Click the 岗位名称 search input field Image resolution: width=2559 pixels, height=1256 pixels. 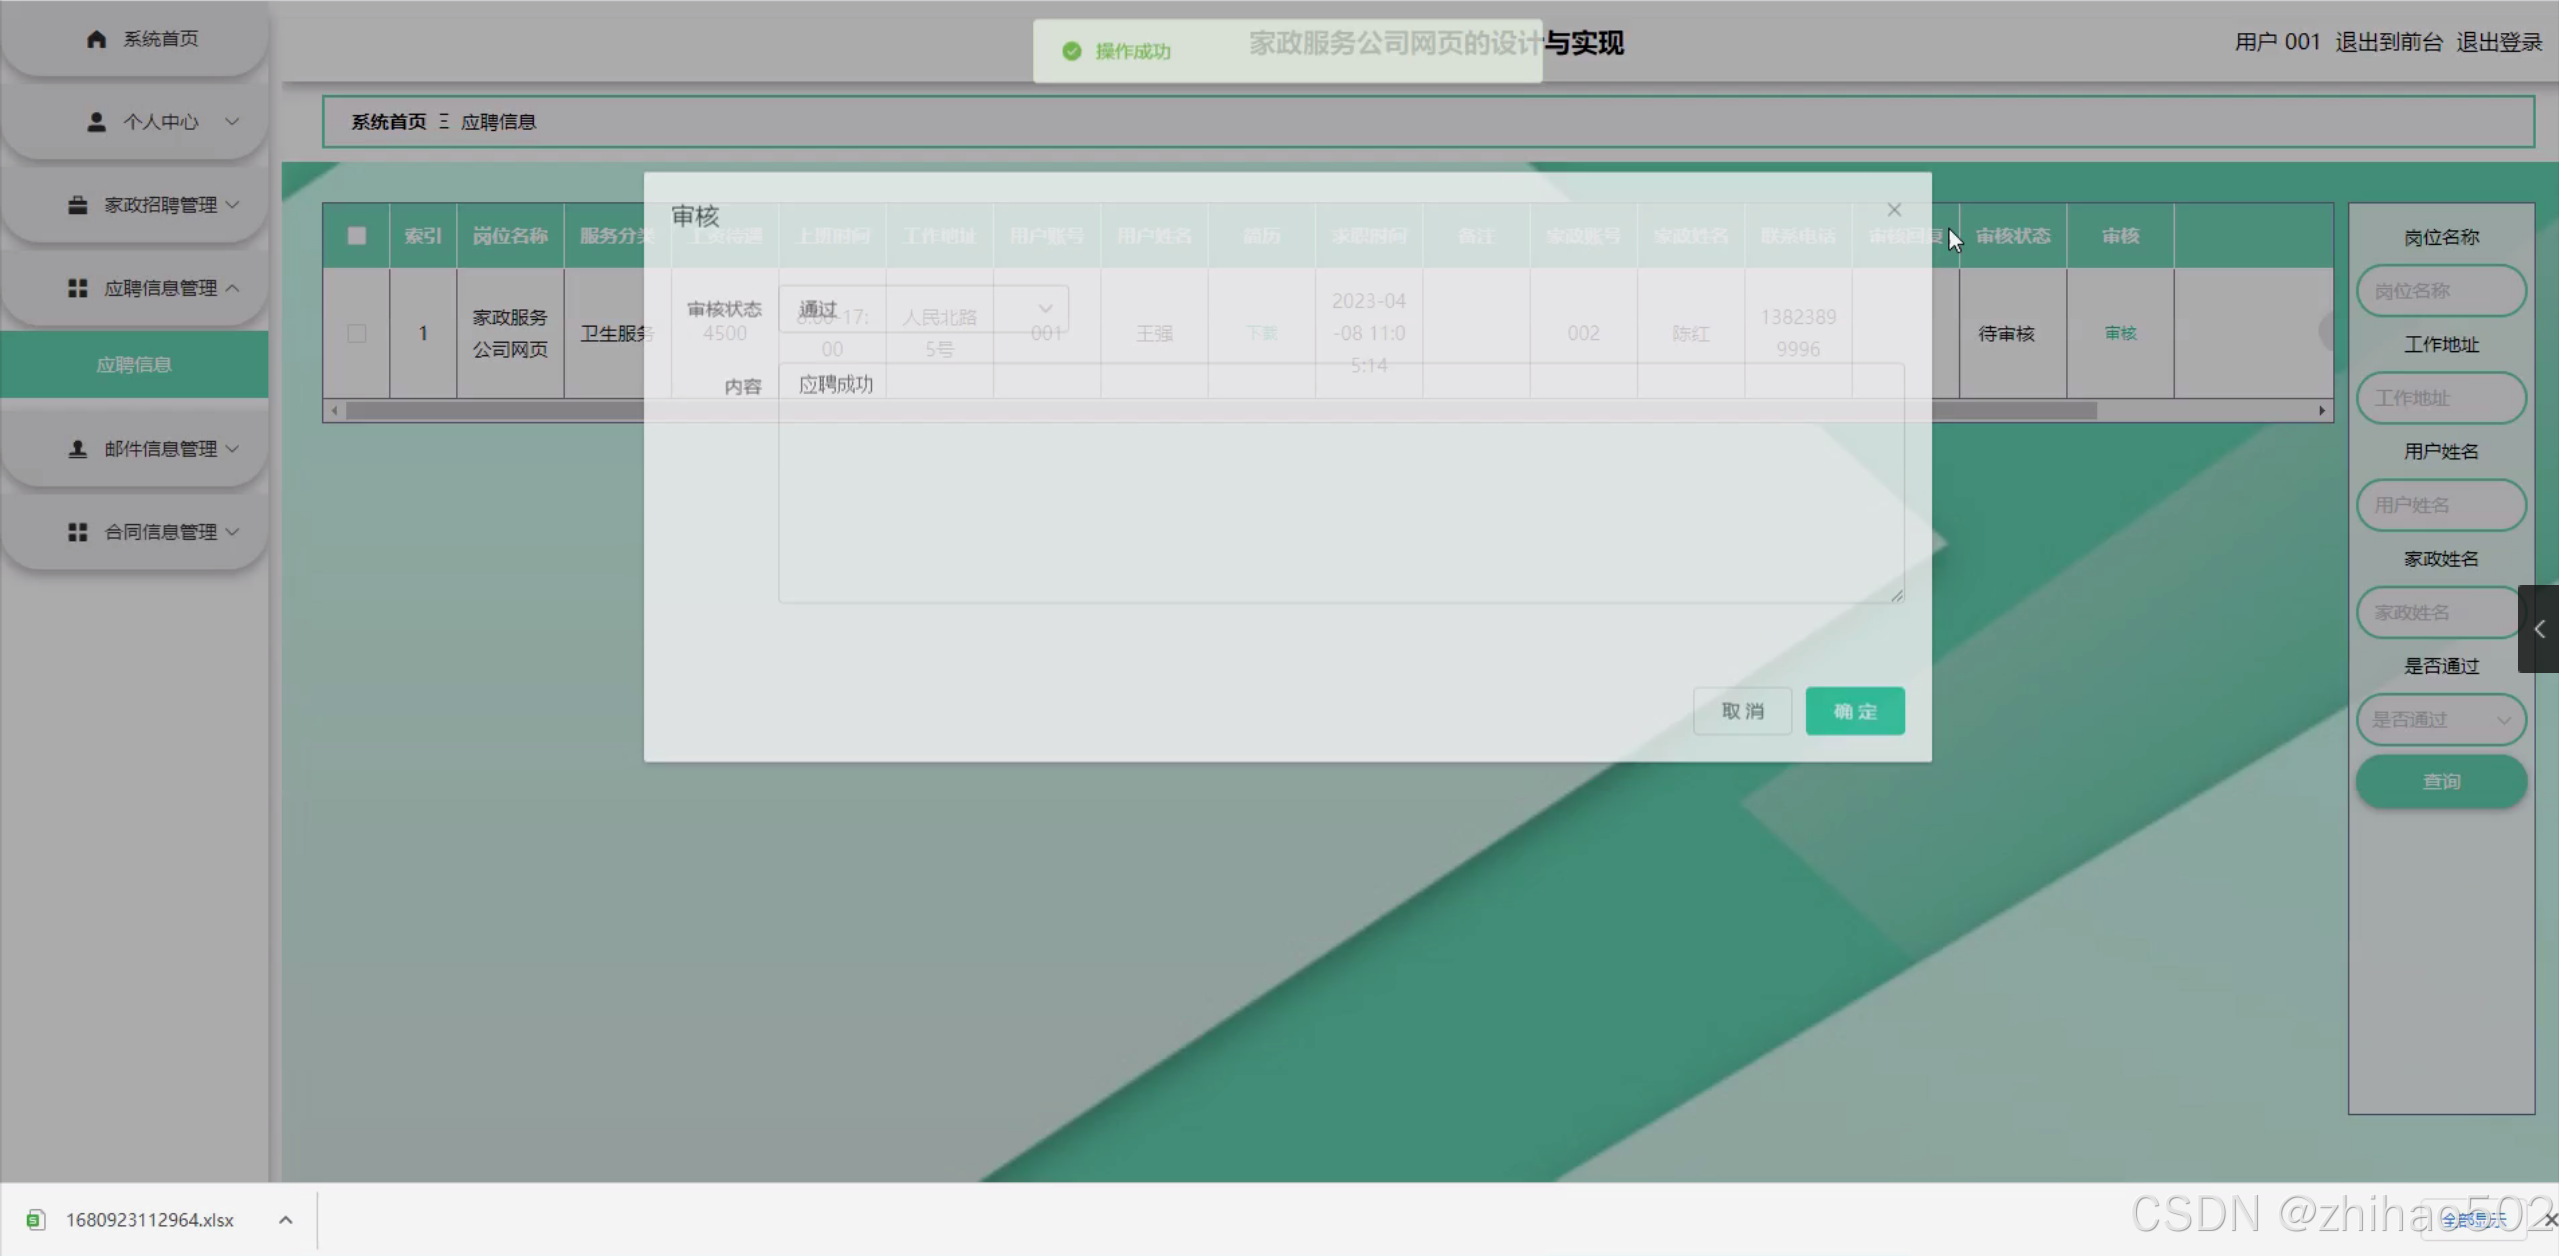pos(2440,291)
